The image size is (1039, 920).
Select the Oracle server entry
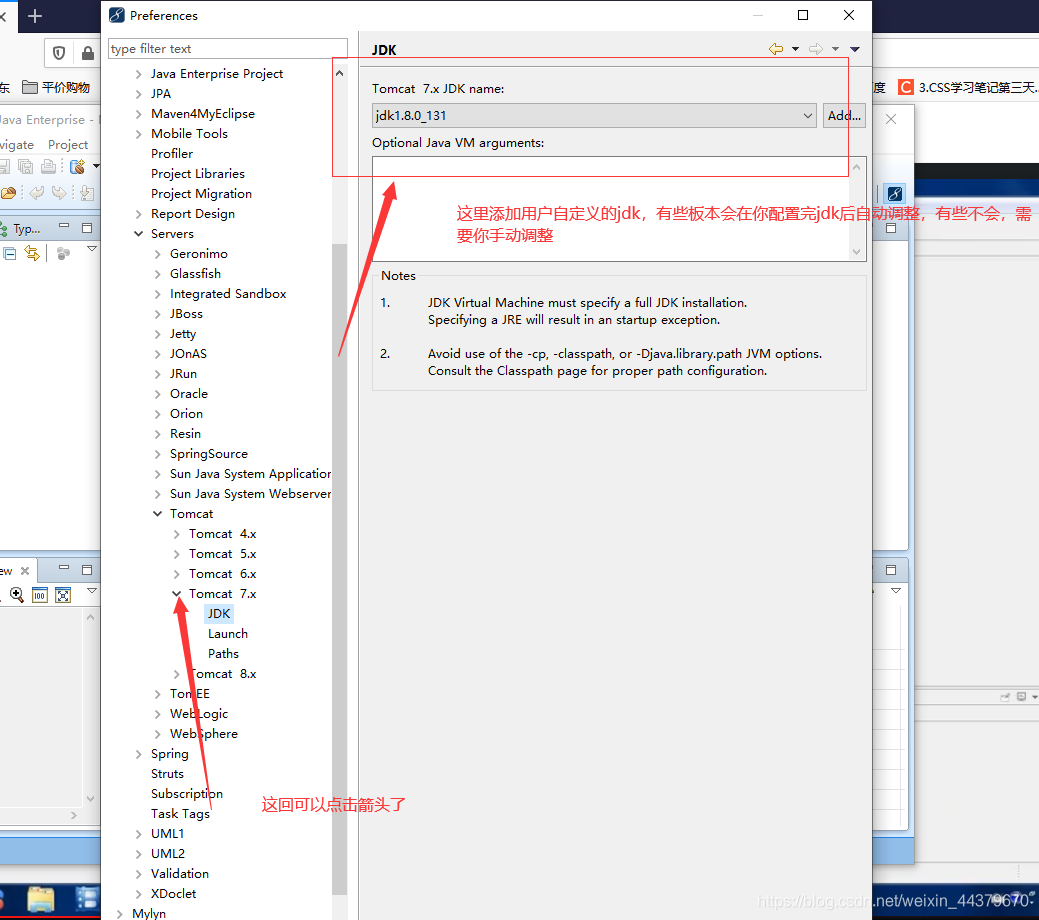(x=189, y=394)
